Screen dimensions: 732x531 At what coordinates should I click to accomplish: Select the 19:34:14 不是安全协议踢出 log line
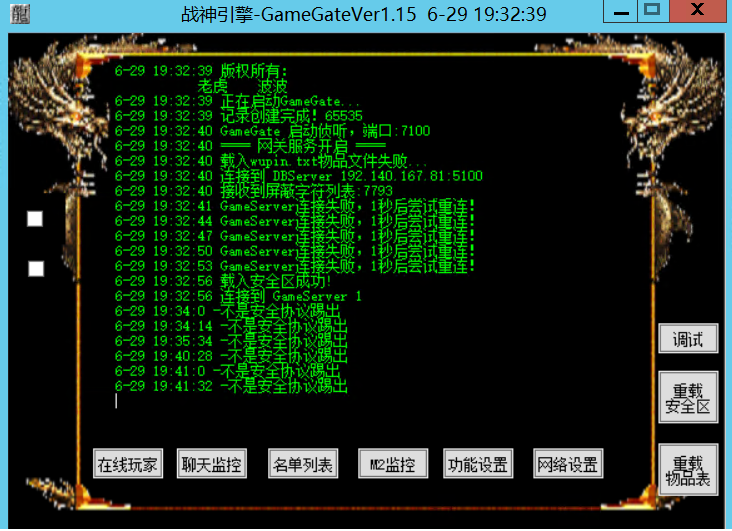[x=231, y=326]
